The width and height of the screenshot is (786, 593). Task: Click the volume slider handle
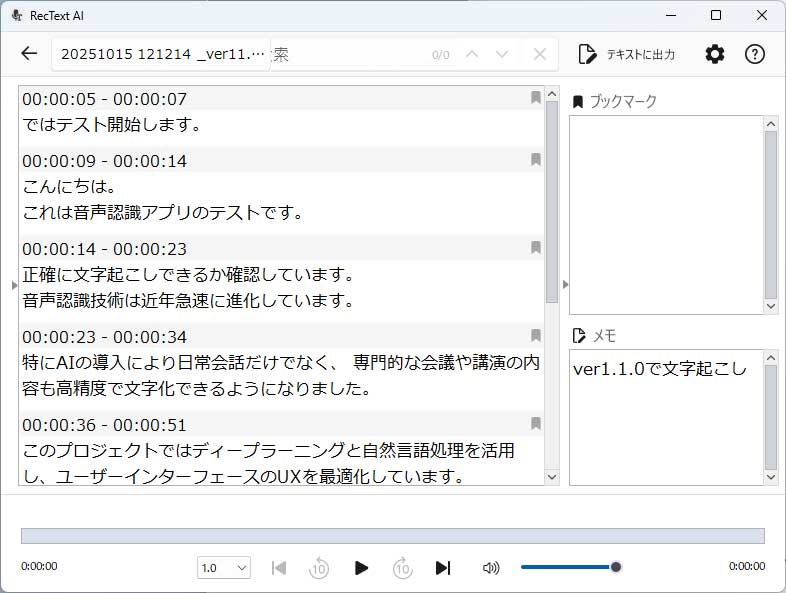[x=616, y=567]
